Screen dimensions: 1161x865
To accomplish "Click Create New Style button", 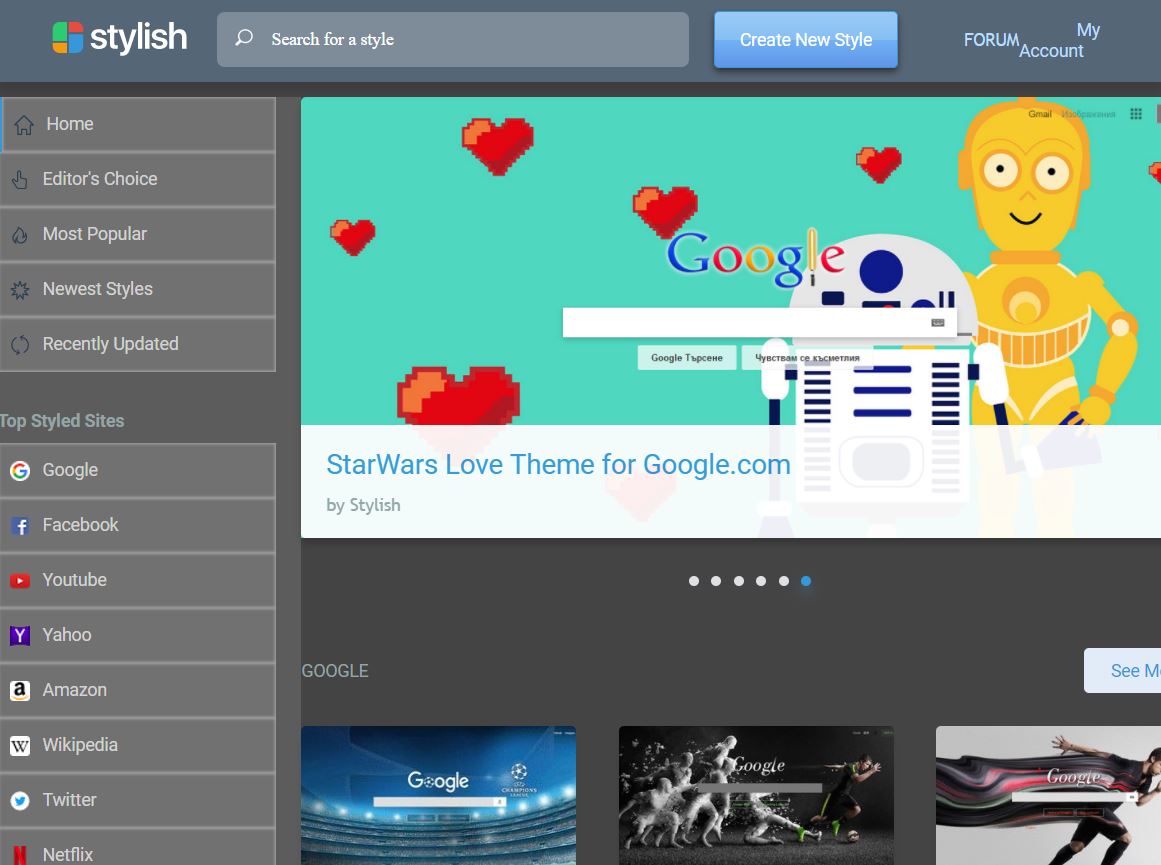I will (x=806, y=40).
